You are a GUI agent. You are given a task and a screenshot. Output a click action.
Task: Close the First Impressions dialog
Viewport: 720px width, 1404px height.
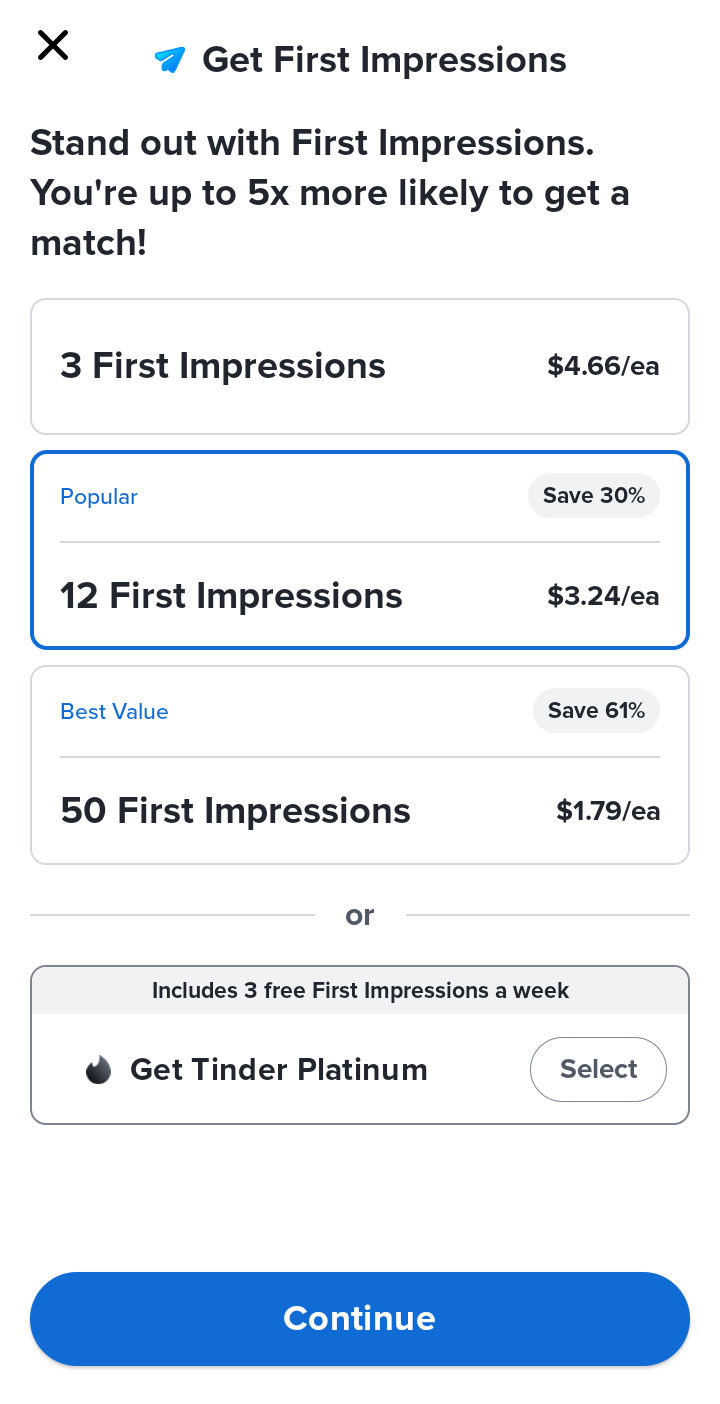[53, 45]
